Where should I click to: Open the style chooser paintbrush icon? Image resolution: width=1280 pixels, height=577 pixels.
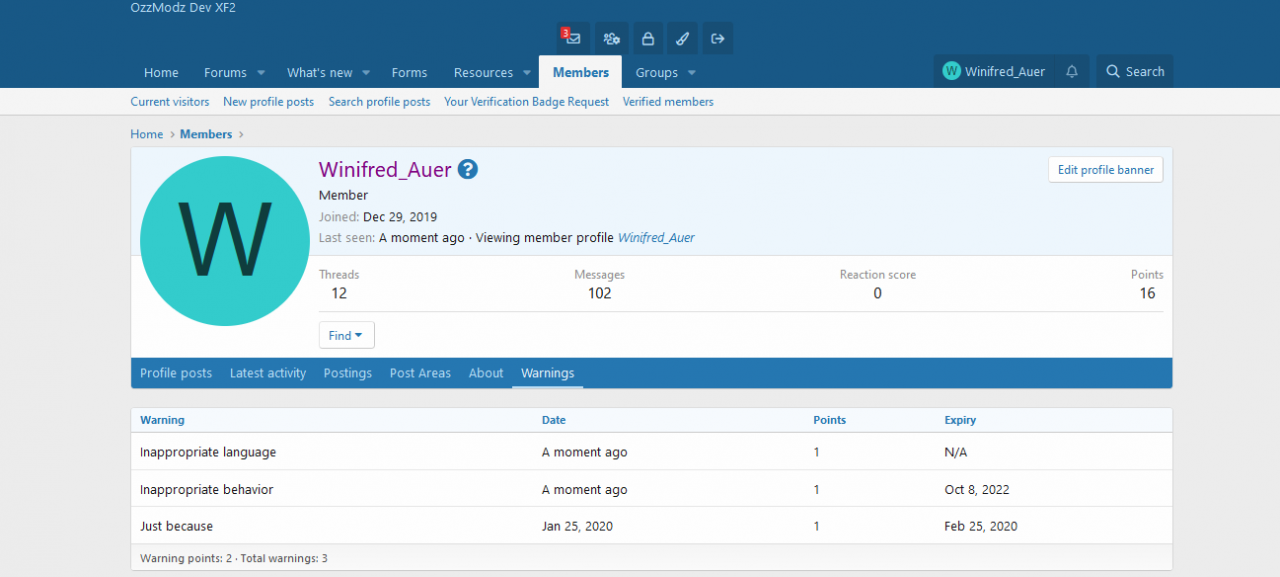click(x=682, y=39)
